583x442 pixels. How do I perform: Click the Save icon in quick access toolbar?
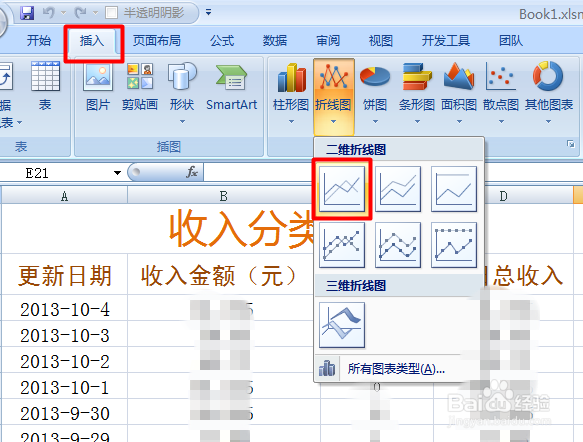pos(27,13)
